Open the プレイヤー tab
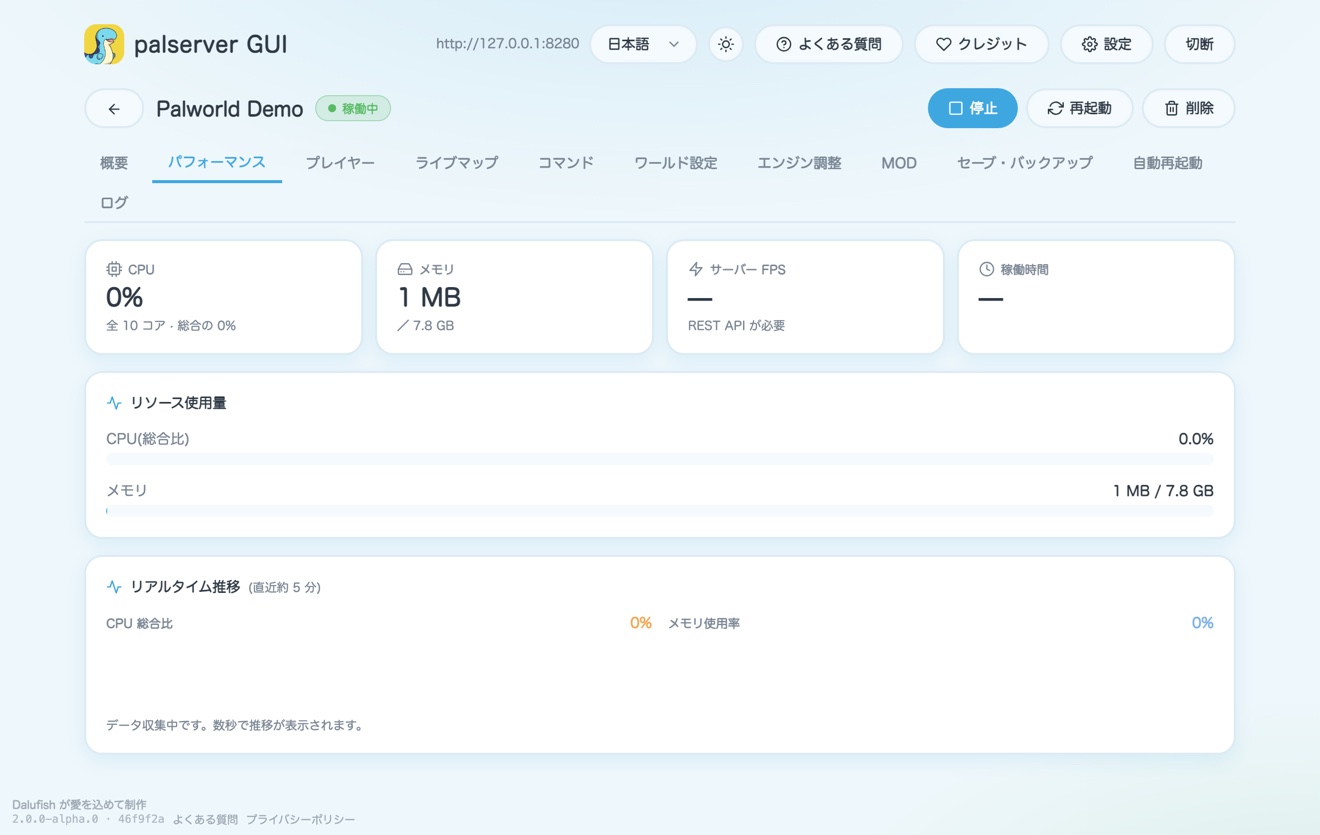The height and width of the screenshot is (835, 1320). [340, 162]
